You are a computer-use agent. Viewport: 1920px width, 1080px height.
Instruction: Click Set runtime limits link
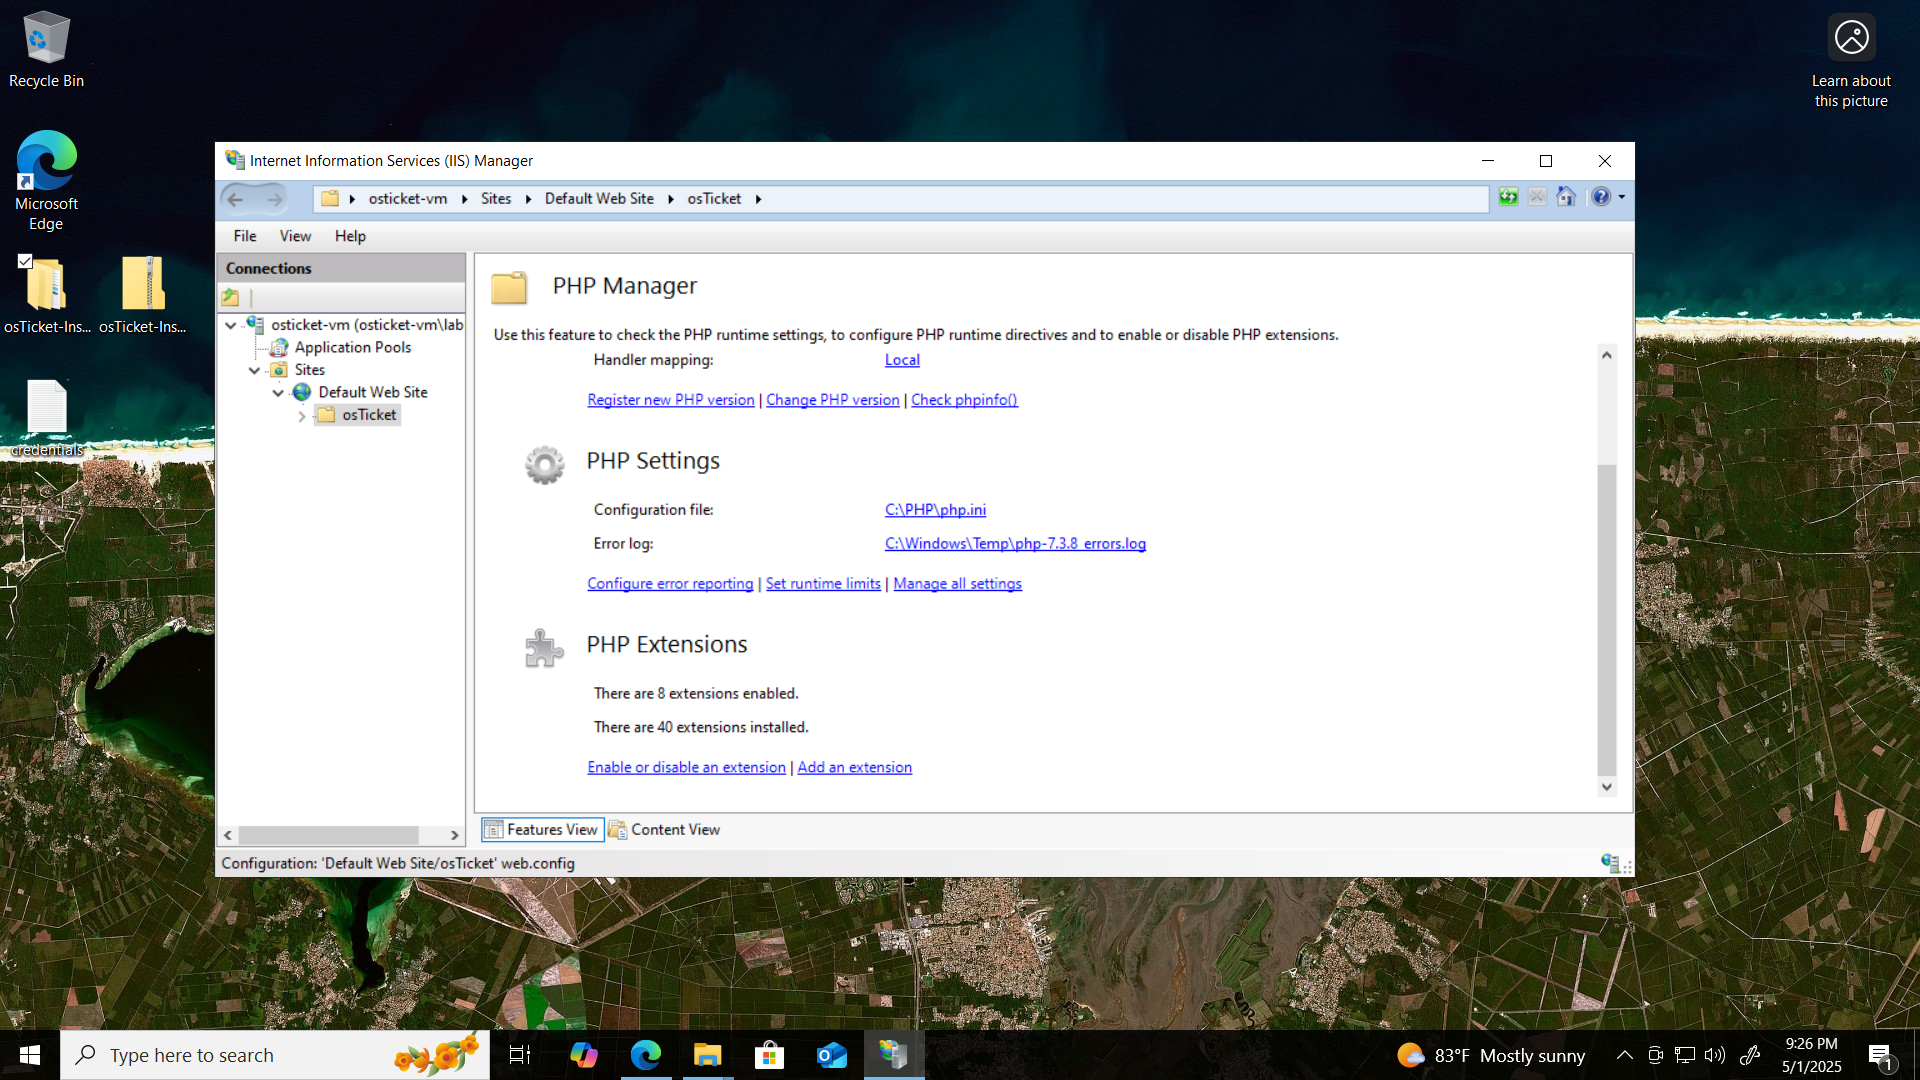823,584
